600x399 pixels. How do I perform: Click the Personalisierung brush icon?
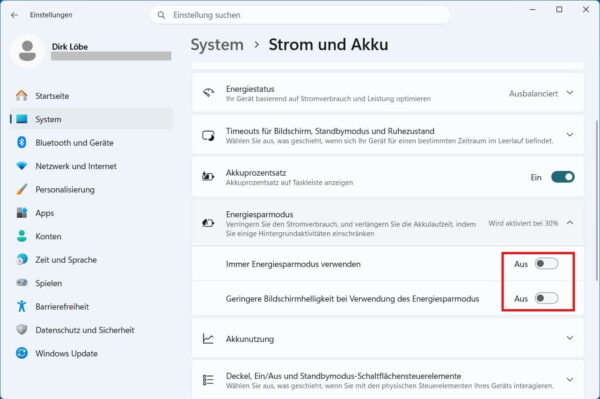[22, 189]
